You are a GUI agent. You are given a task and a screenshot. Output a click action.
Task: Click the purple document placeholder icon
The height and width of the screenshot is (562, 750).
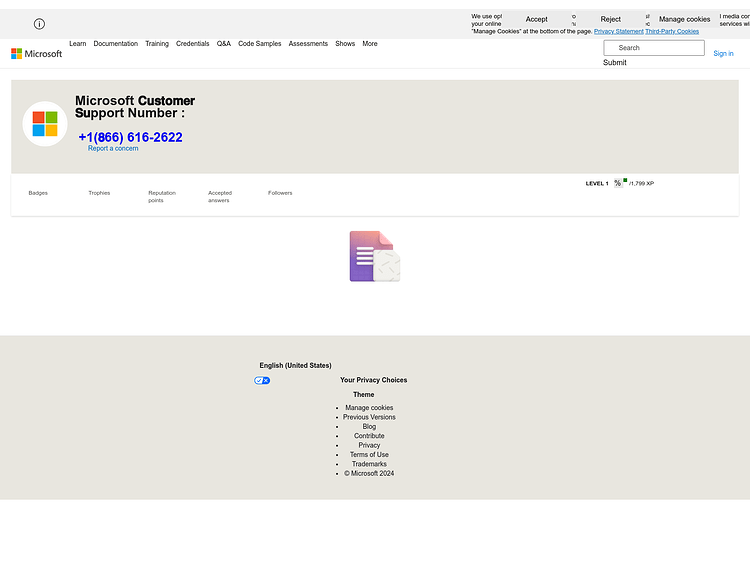(375, 256)
